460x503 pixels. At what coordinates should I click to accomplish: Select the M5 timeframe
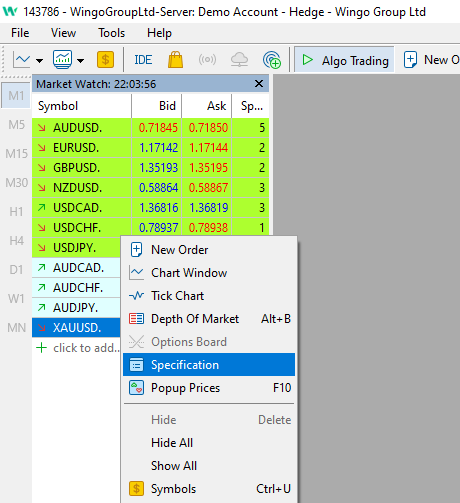click(x=17, y=125)
